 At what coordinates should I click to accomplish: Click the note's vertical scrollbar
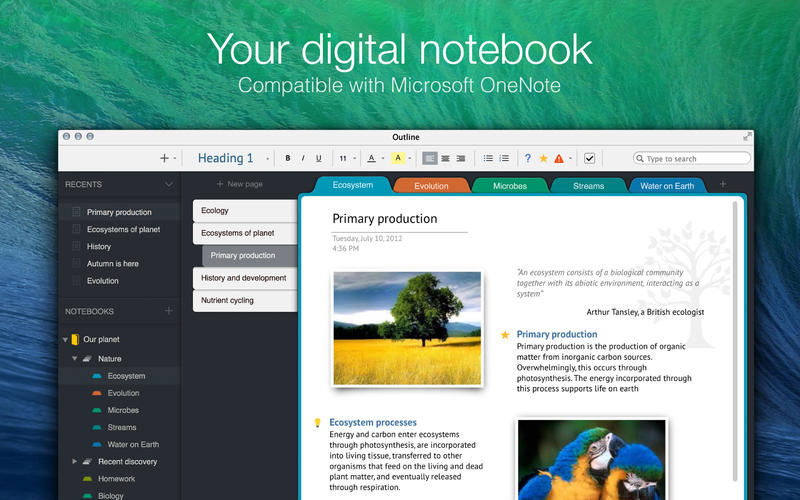click(735, 341)
